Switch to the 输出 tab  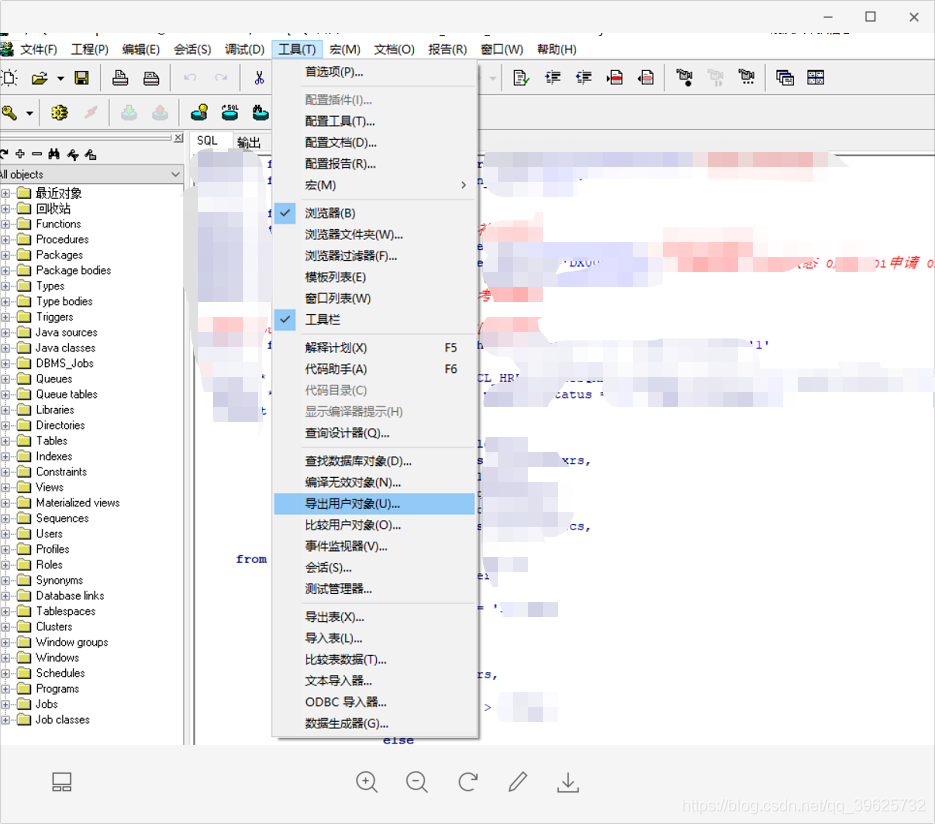pyautogui.click(x=249, y=142)
